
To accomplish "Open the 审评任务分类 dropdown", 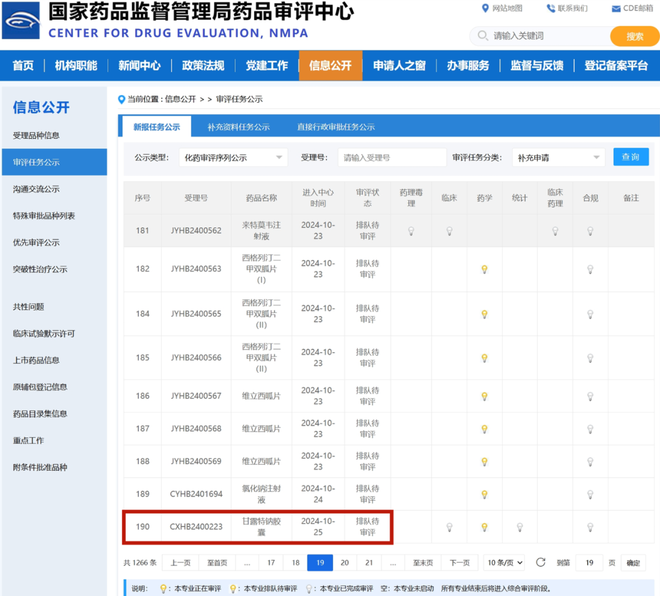I will click(556, 158).
